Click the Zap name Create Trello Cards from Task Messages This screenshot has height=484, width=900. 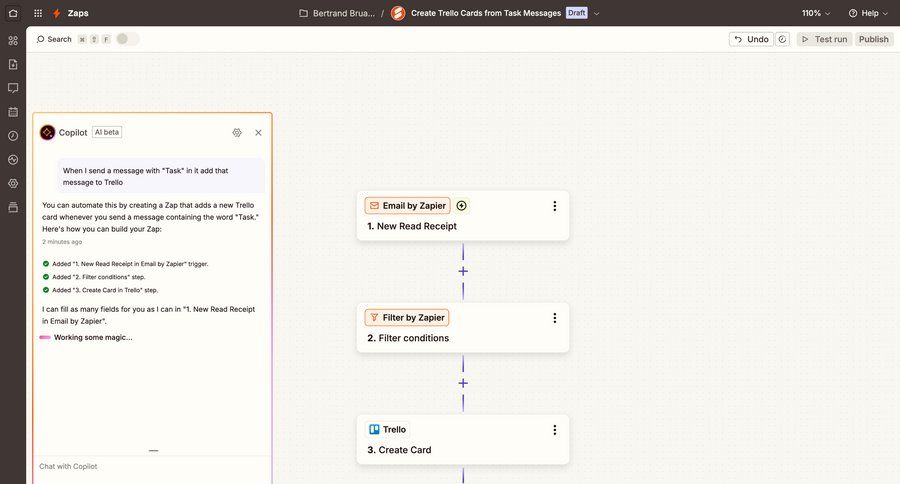point(486,13)
